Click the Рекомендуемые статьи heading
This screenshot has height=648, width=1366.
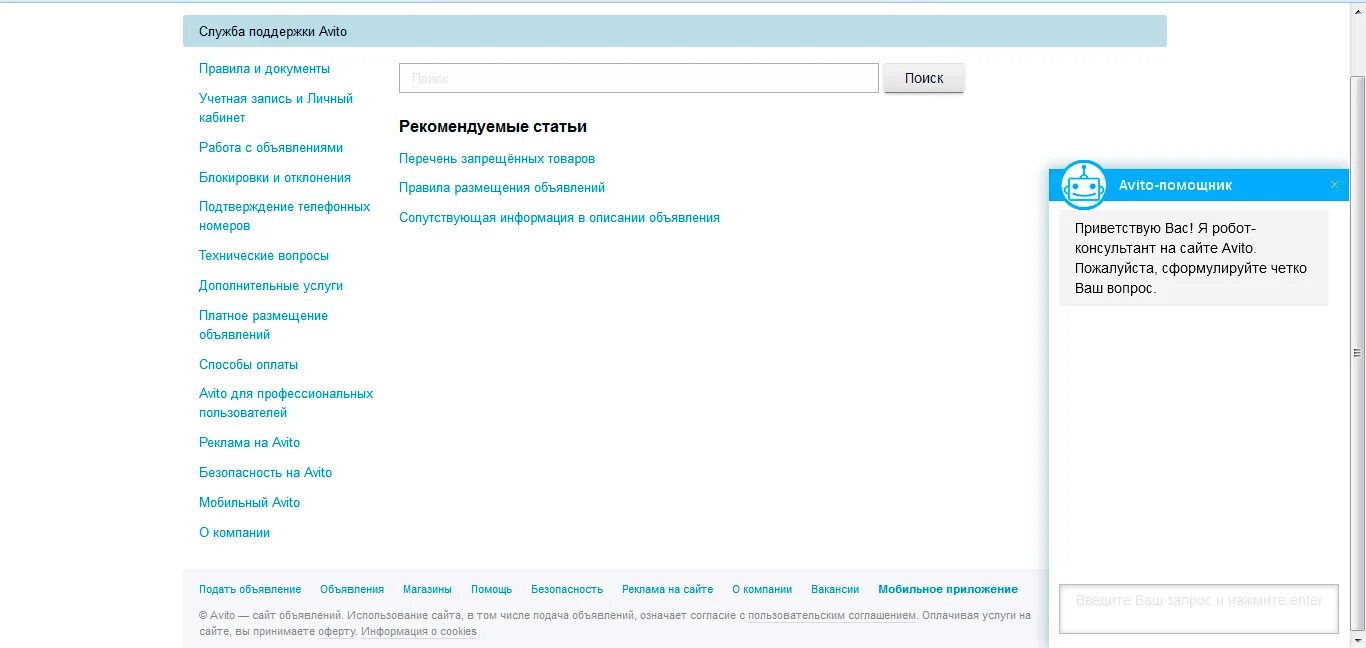click(493, 127)
